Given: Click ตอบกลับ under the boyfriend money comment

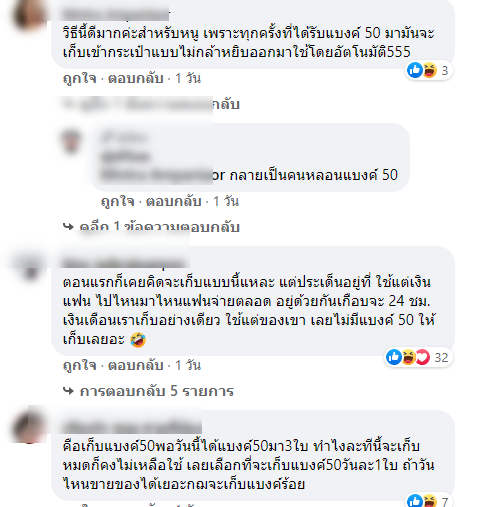Looking at the screenshot, I should [x=136, y=365].
